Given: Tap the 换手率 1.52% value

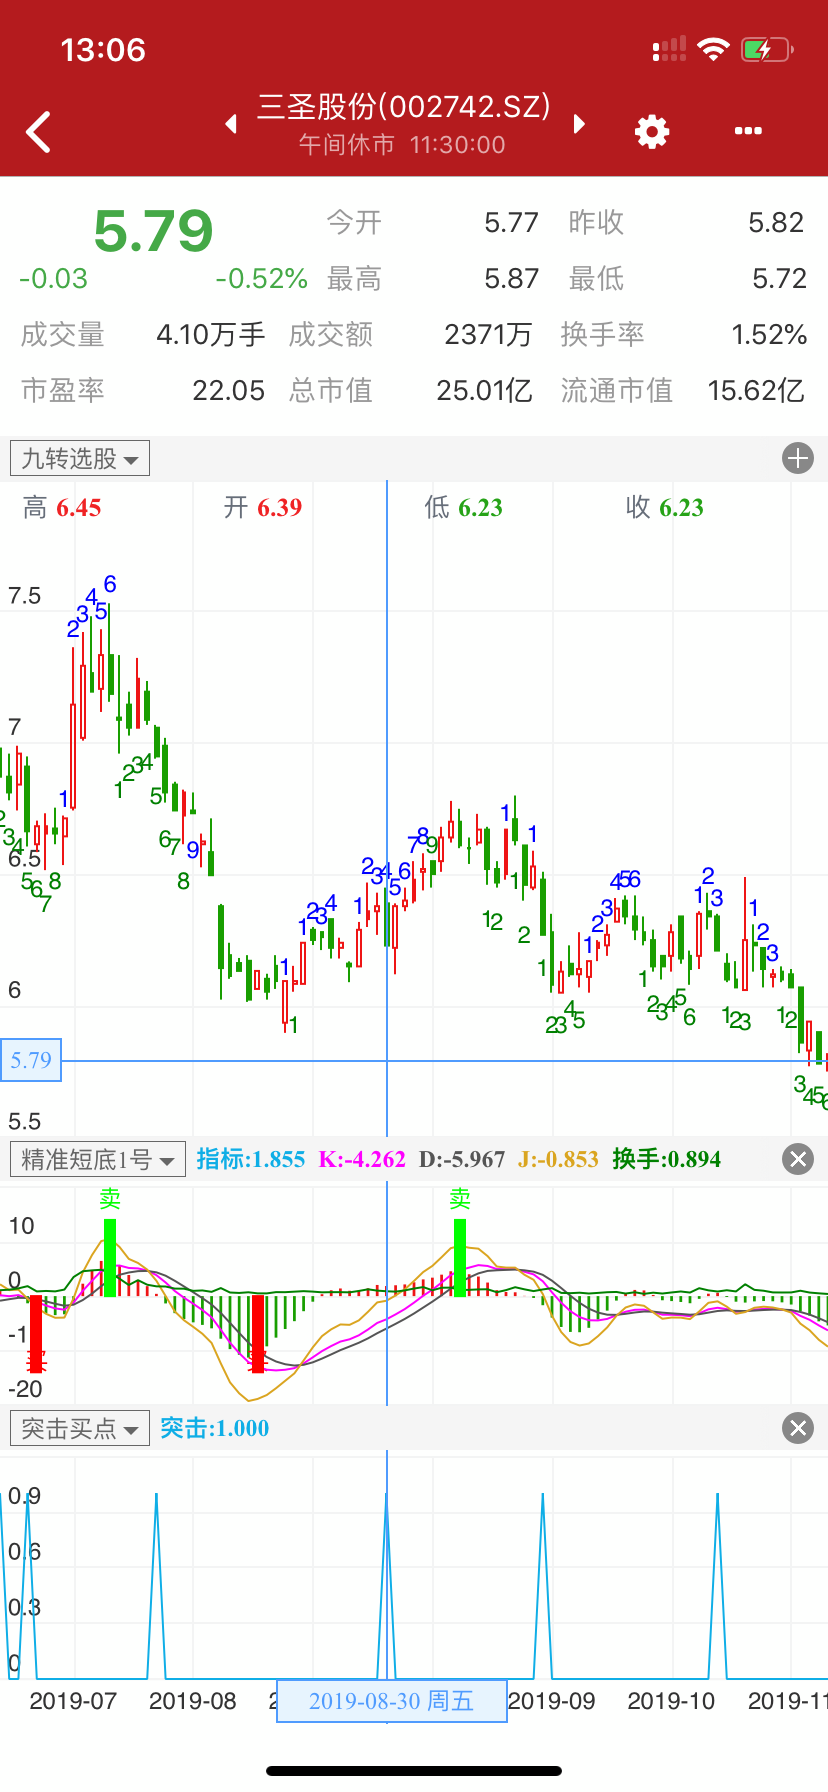Looking at the screenshot, I should pos(768,334).
